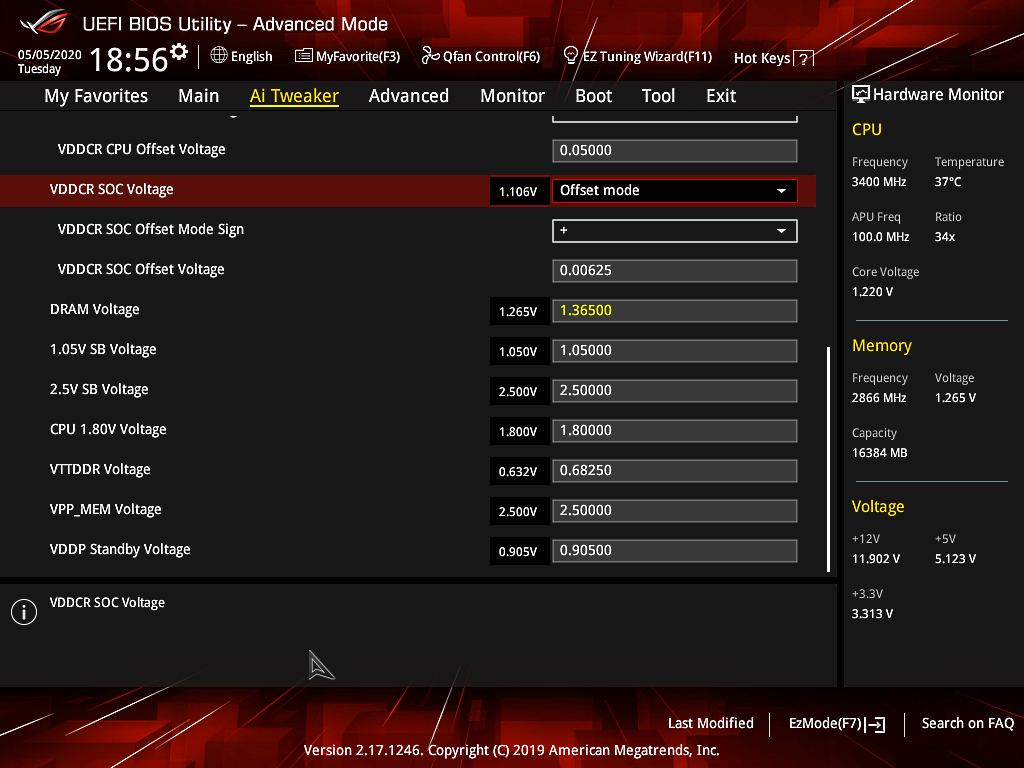
Task: Click the 0.632V VTTDDR reading
Action: pyautogui.click(x=519, y=472)
